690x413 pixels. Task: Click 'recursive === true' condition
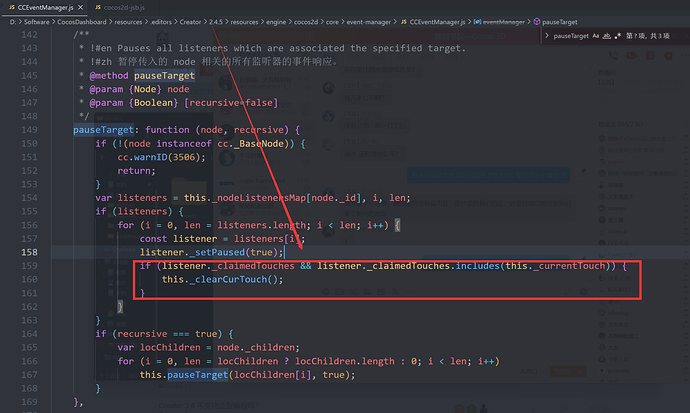(167, 334)
